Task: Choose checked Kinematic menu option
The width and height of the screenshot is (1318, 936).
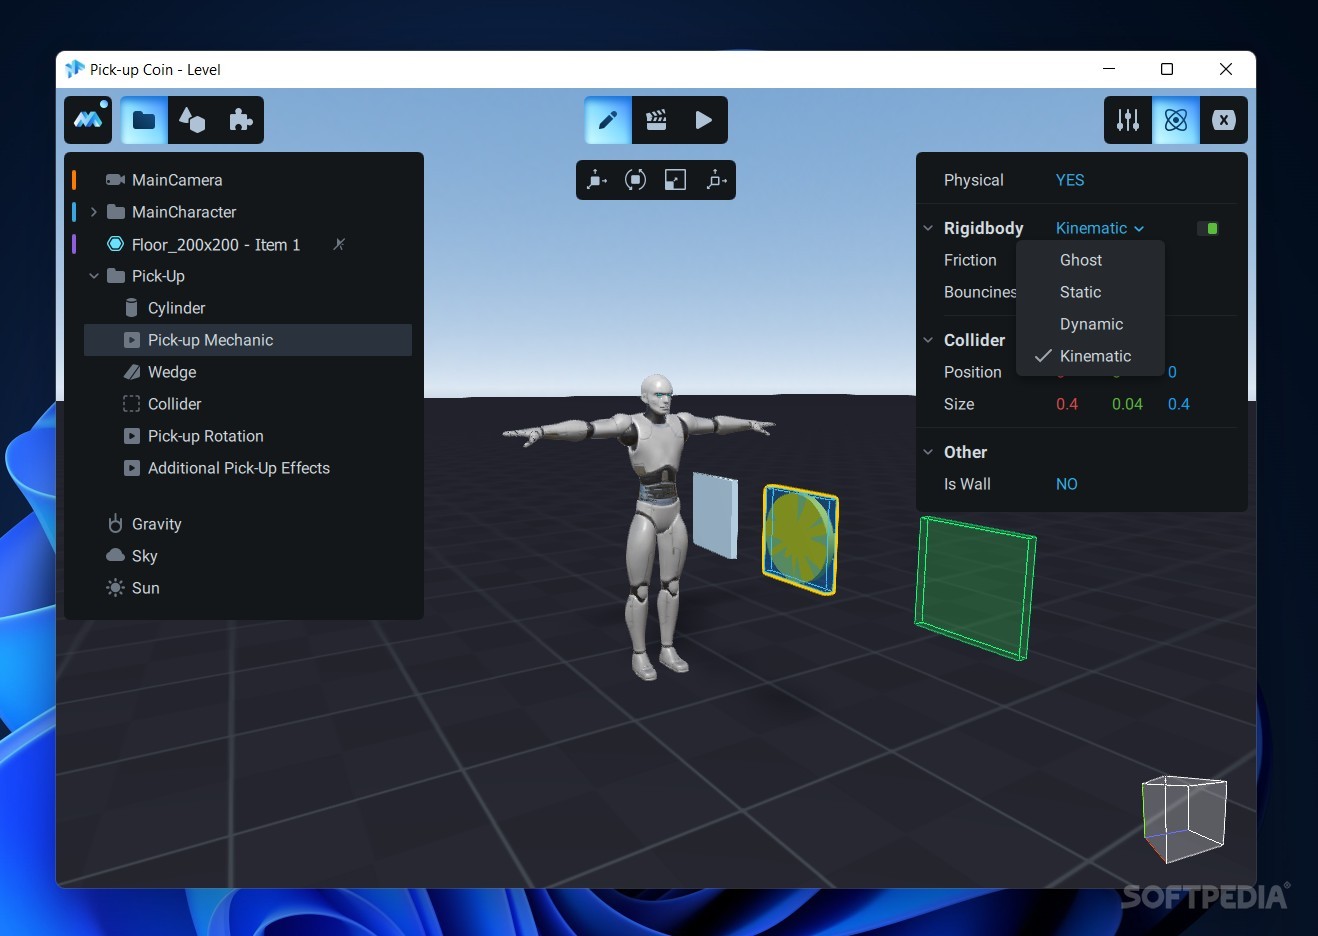Action: pyautogui.click(x=1091, y=356)
